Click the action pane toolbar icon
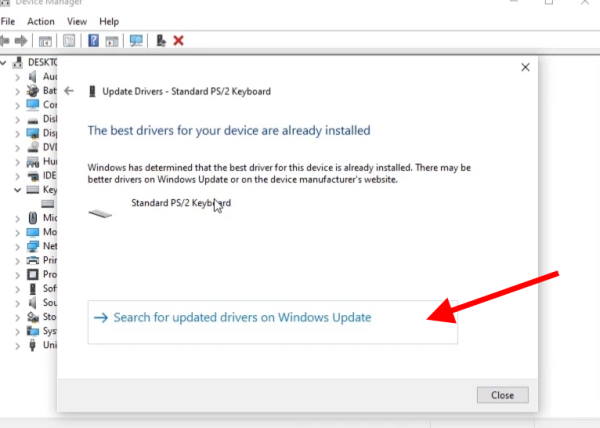Screen dimensions: 600x428 (x=112, y=41)
